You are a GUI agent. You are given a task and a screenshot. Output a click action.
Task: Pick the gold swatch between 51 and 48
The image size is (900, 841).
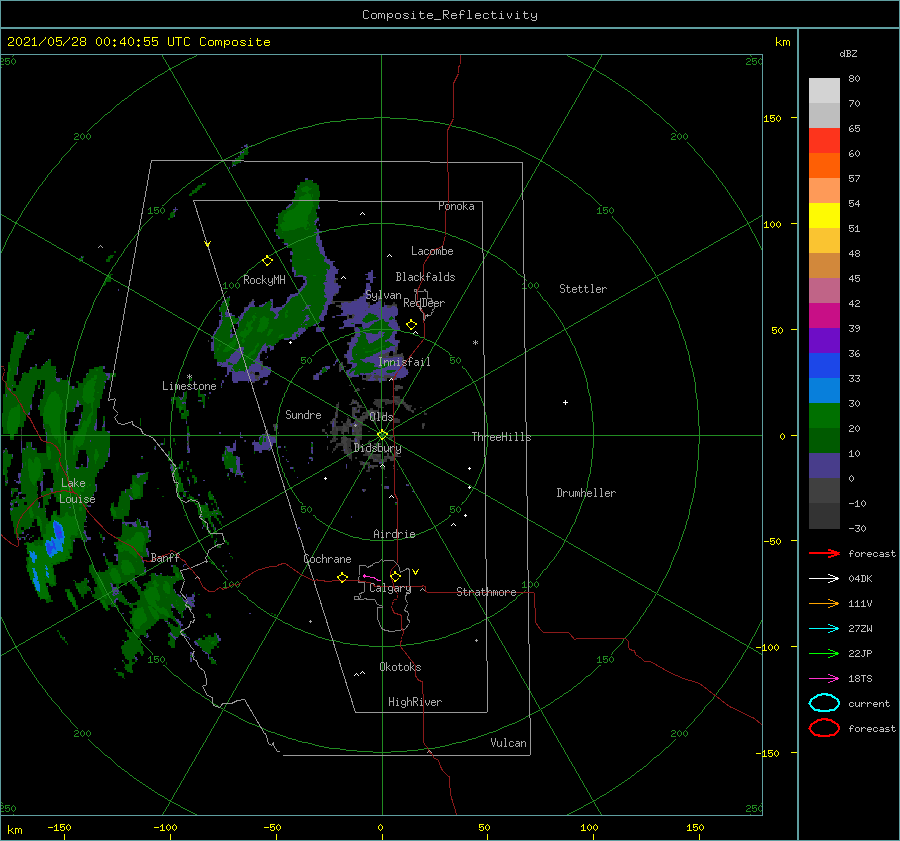coord(824,241)
